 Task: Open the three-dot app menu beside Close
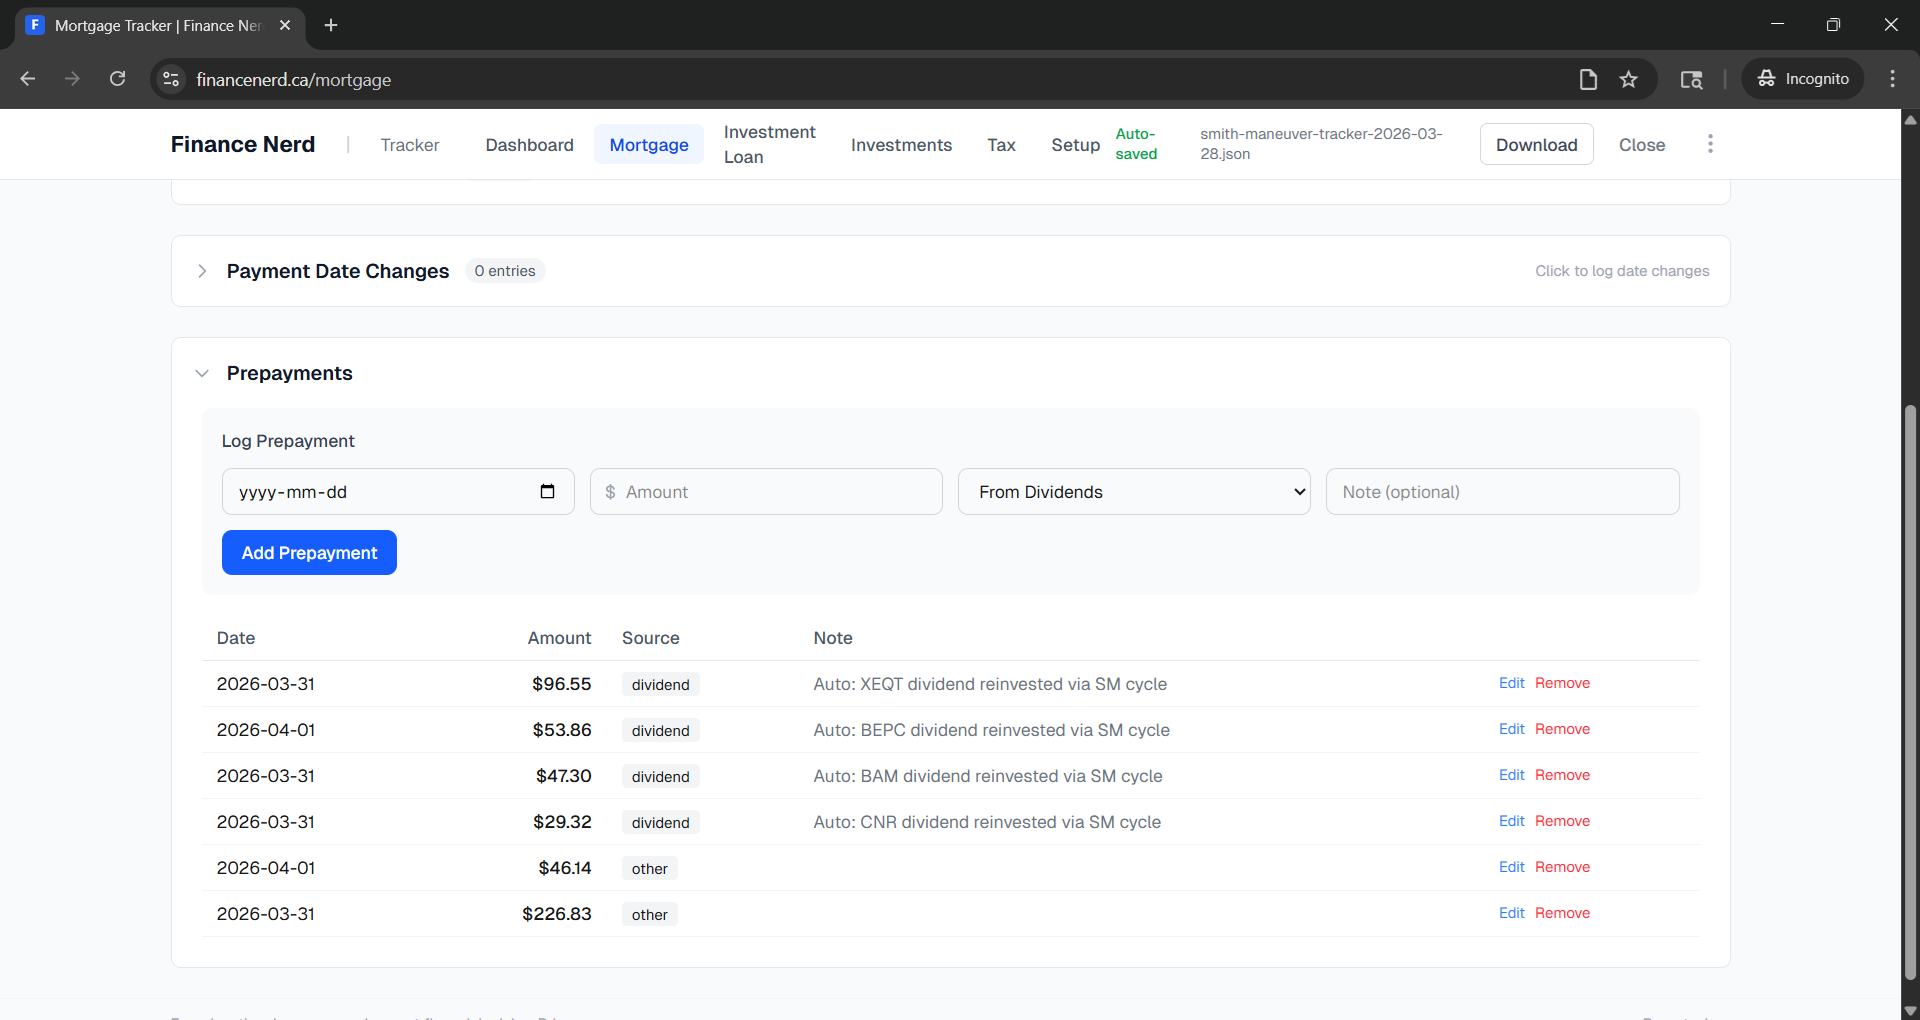(1710, 144)
